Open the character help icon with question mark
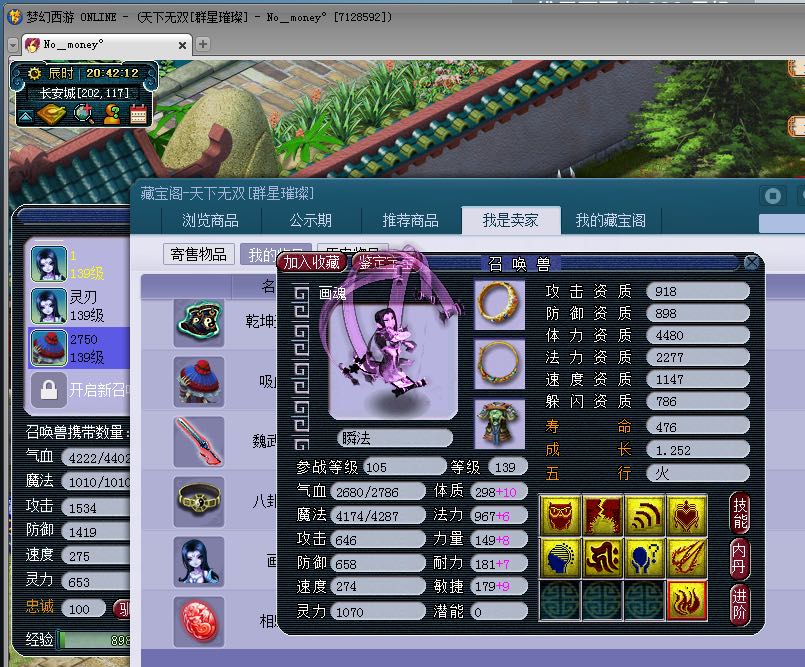Screen dimensions: 805x667 pos(112,114)
